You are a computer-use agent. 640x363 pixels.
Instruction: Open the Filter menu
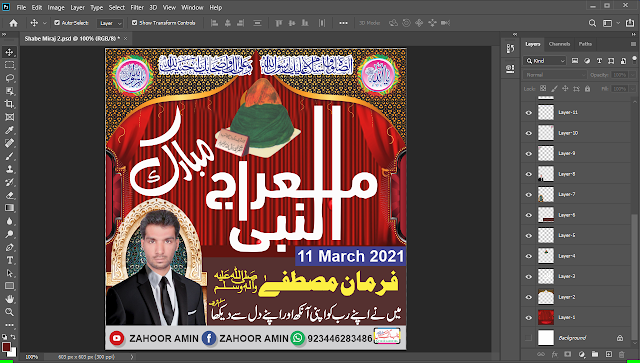tap(137, 7)
